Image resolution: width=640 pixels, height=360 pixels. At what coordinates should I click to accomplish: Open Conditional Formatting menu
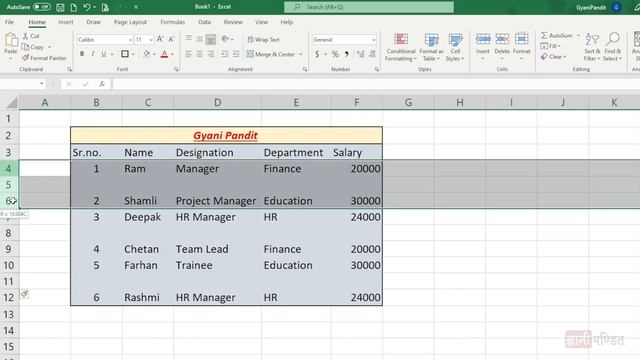(400, 47)
